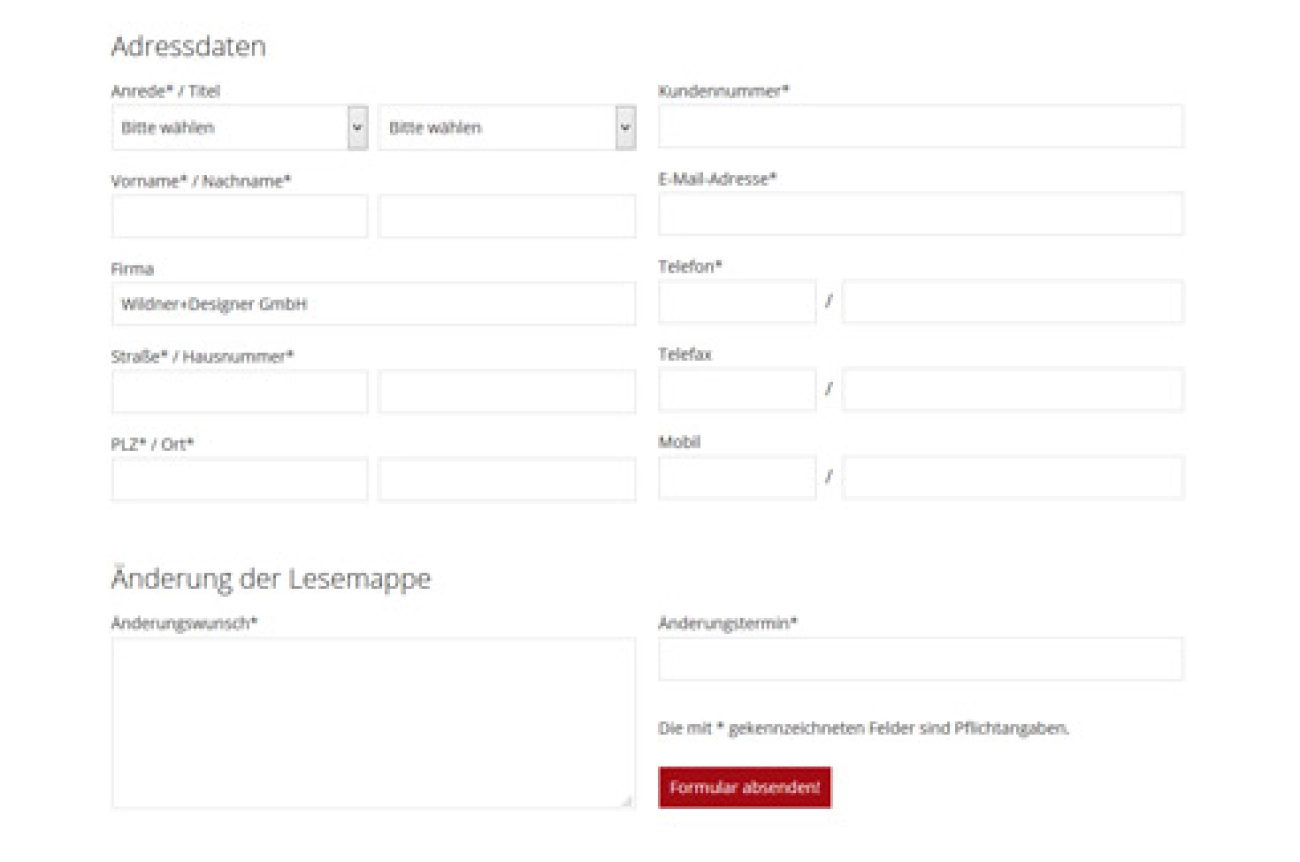Click the Firma field with Wildner+Designer GmbH
Image resolution: width=1300 pixels, height=862 pixels.
pyautogui.click(x=373, y=304)
